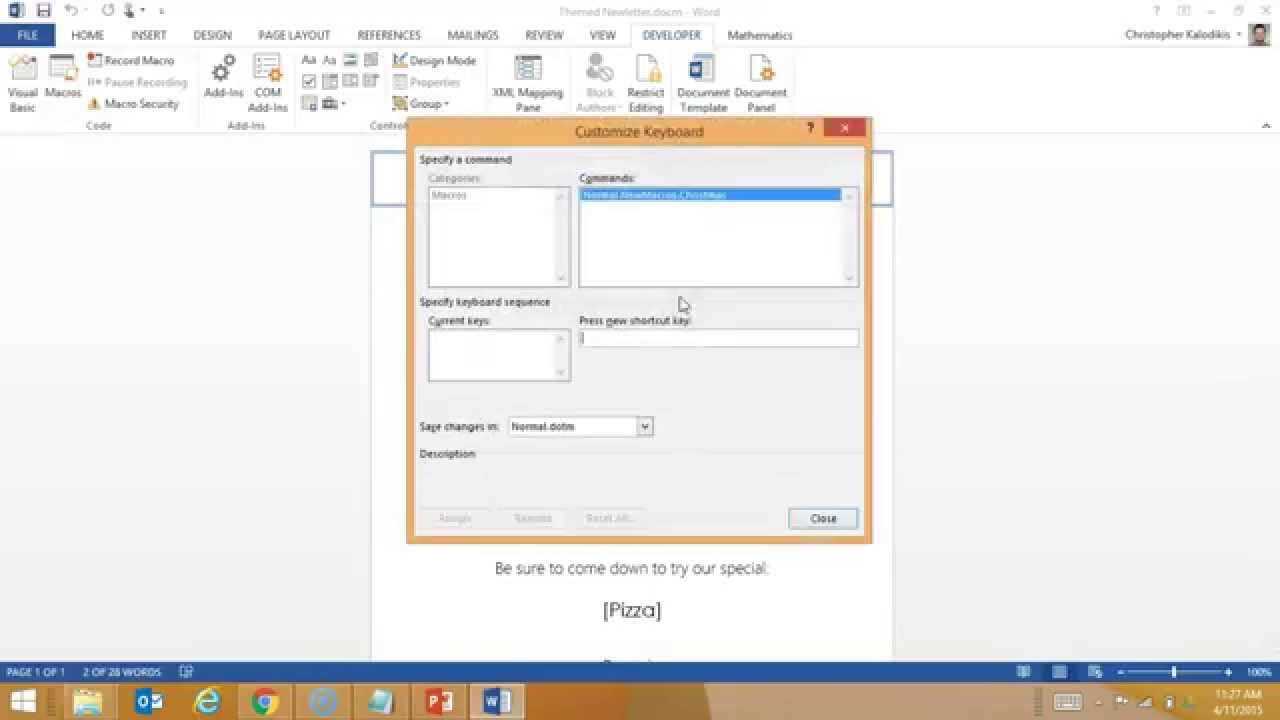Open the Mathematics tab

(x=760, y=35)
